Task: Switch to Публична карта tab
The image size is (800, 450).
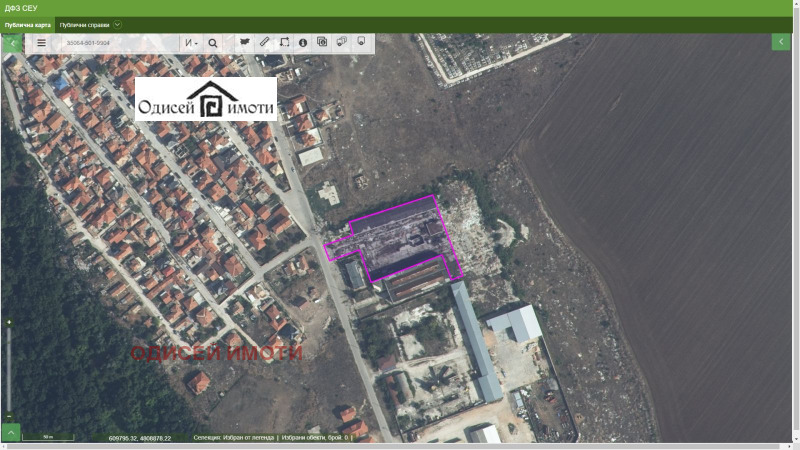Action: pyautogui.click(x=27, y=24)
